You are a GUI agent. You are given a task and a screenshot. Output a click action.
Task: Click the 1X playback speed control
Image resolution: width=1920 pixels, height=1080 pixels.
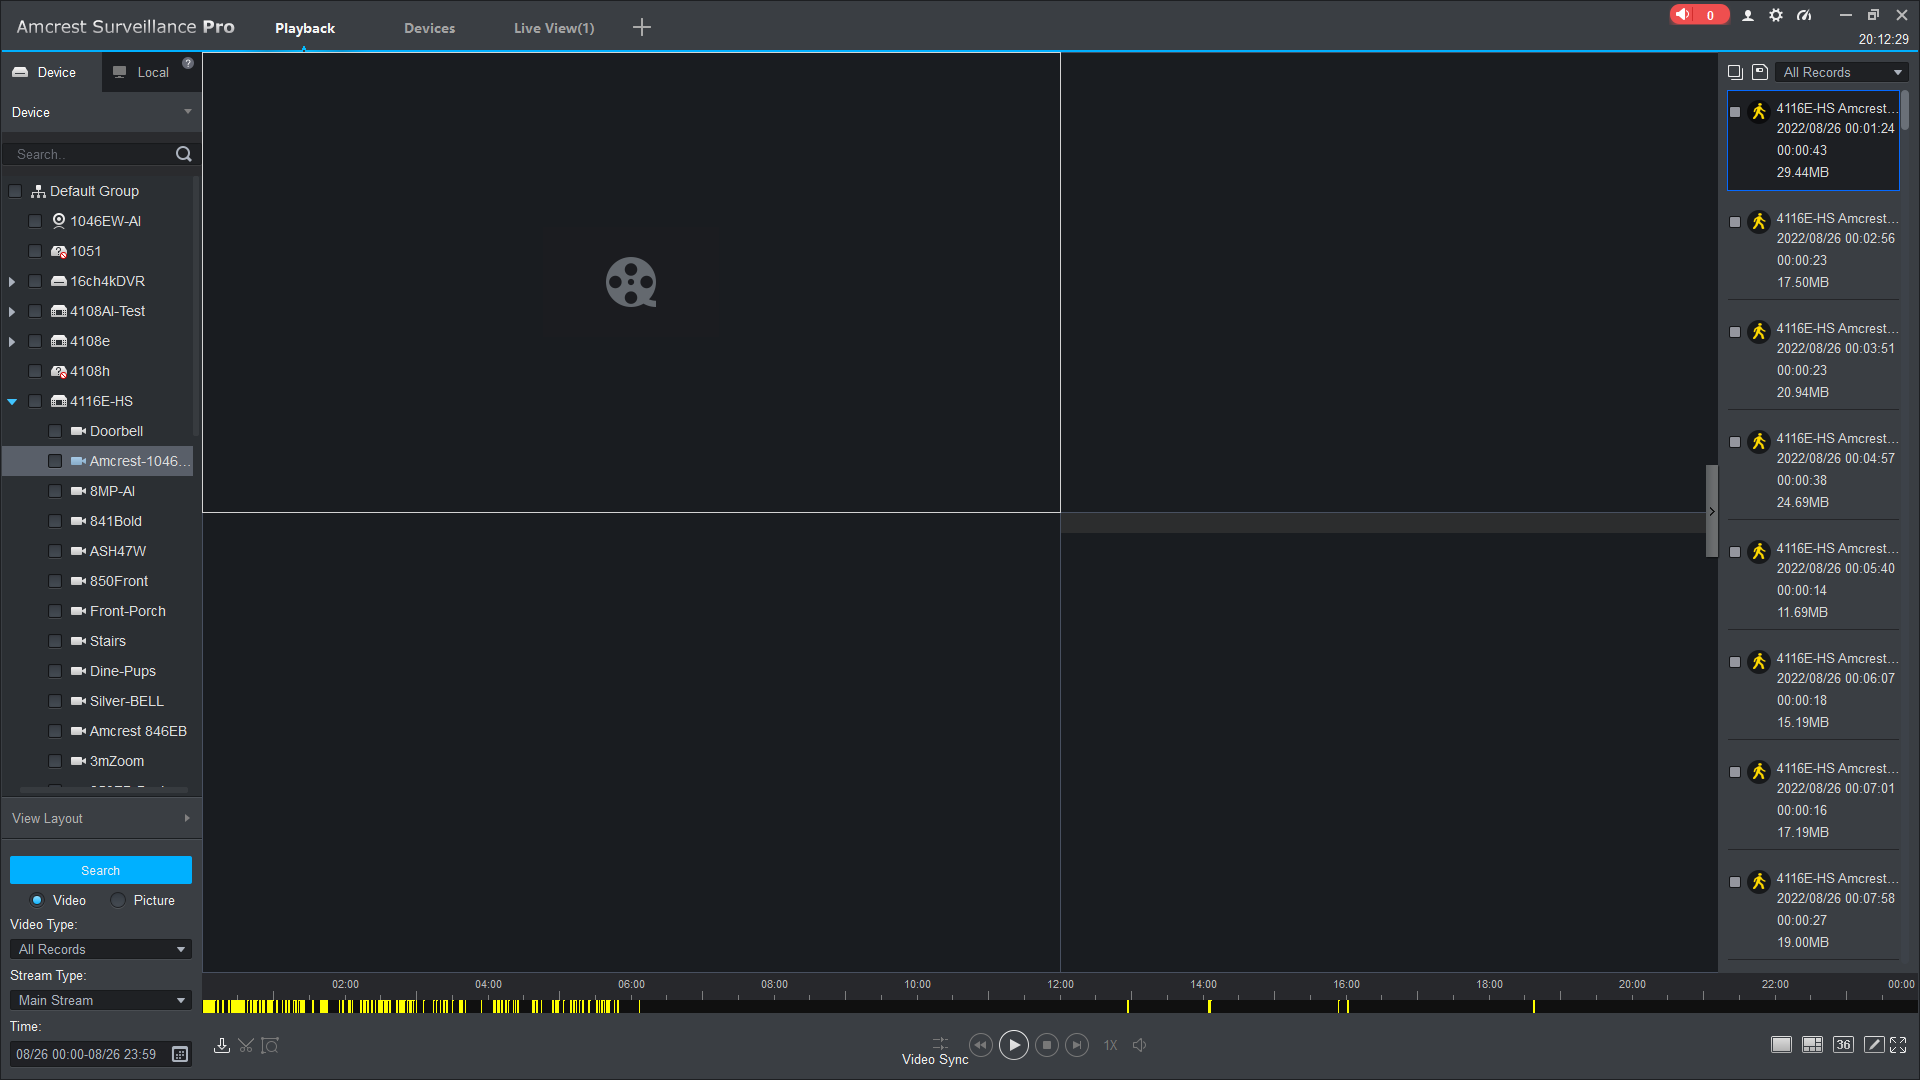point(1110,1045)
